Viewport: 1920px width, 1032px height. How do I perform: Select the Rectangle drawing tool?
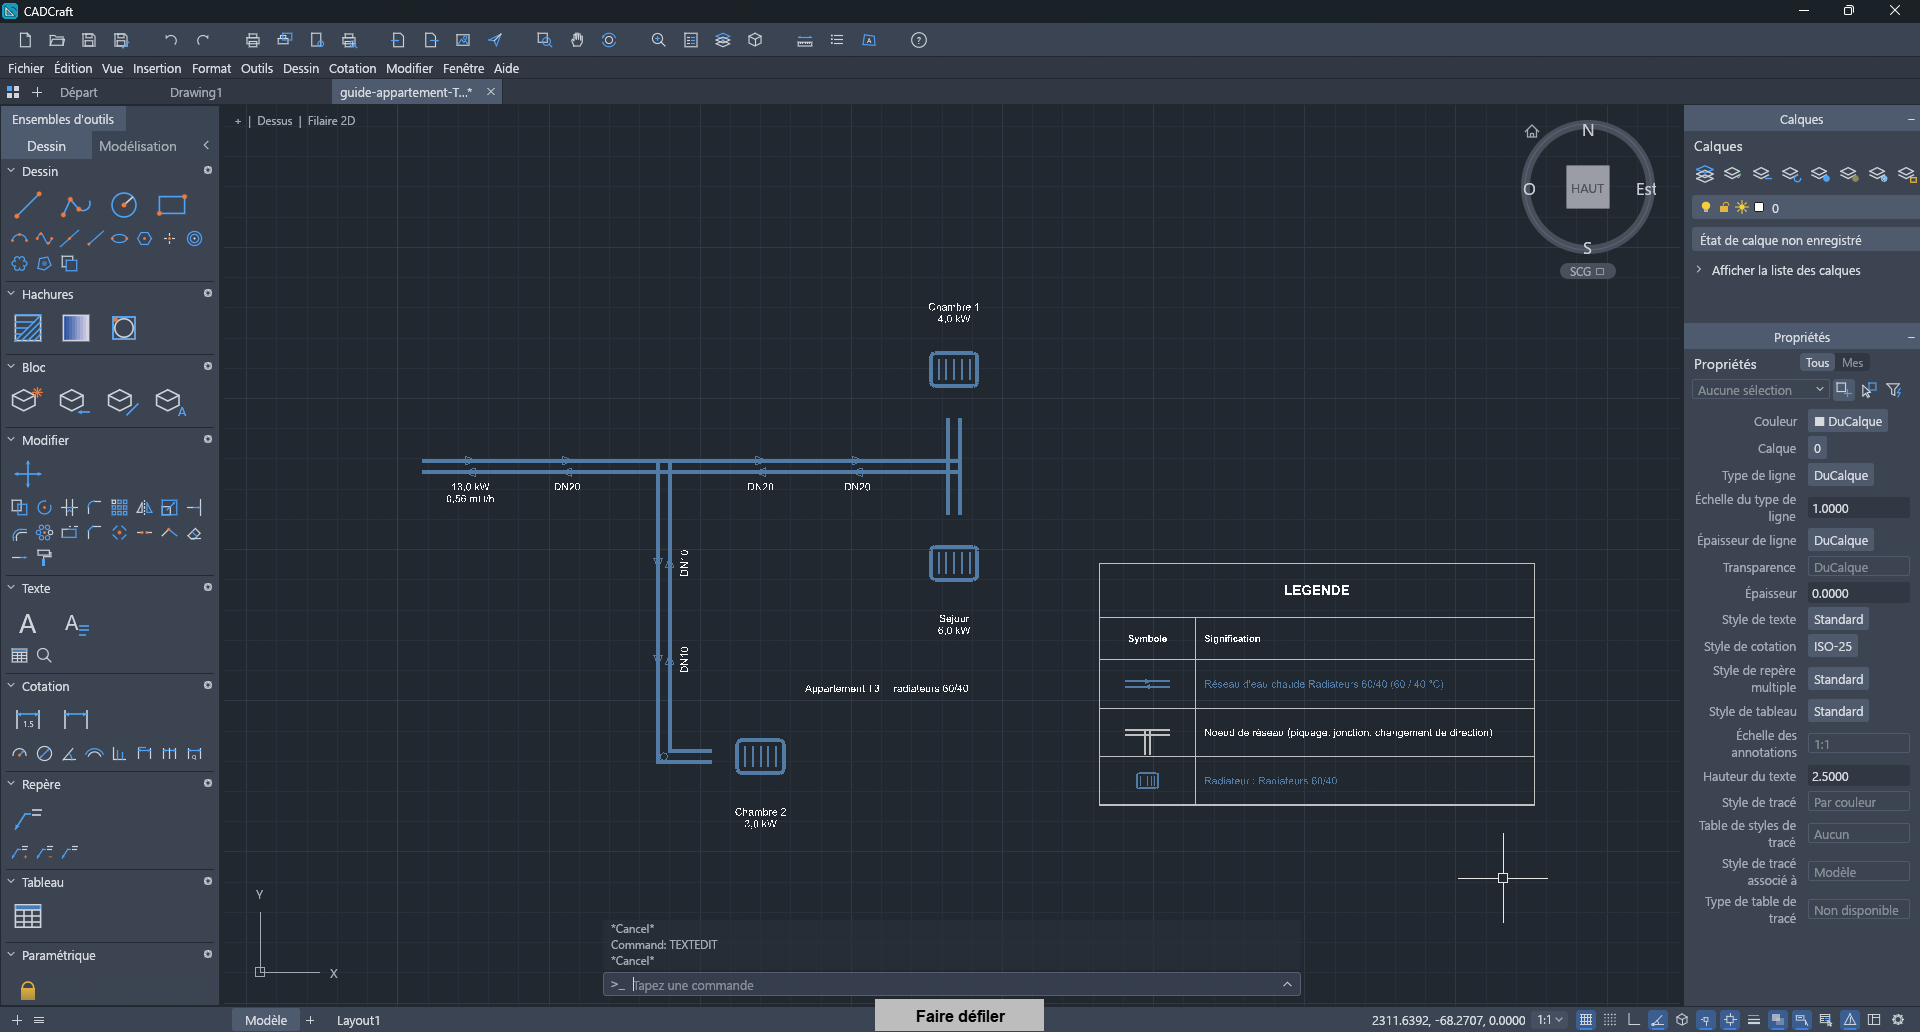point(172,206)
